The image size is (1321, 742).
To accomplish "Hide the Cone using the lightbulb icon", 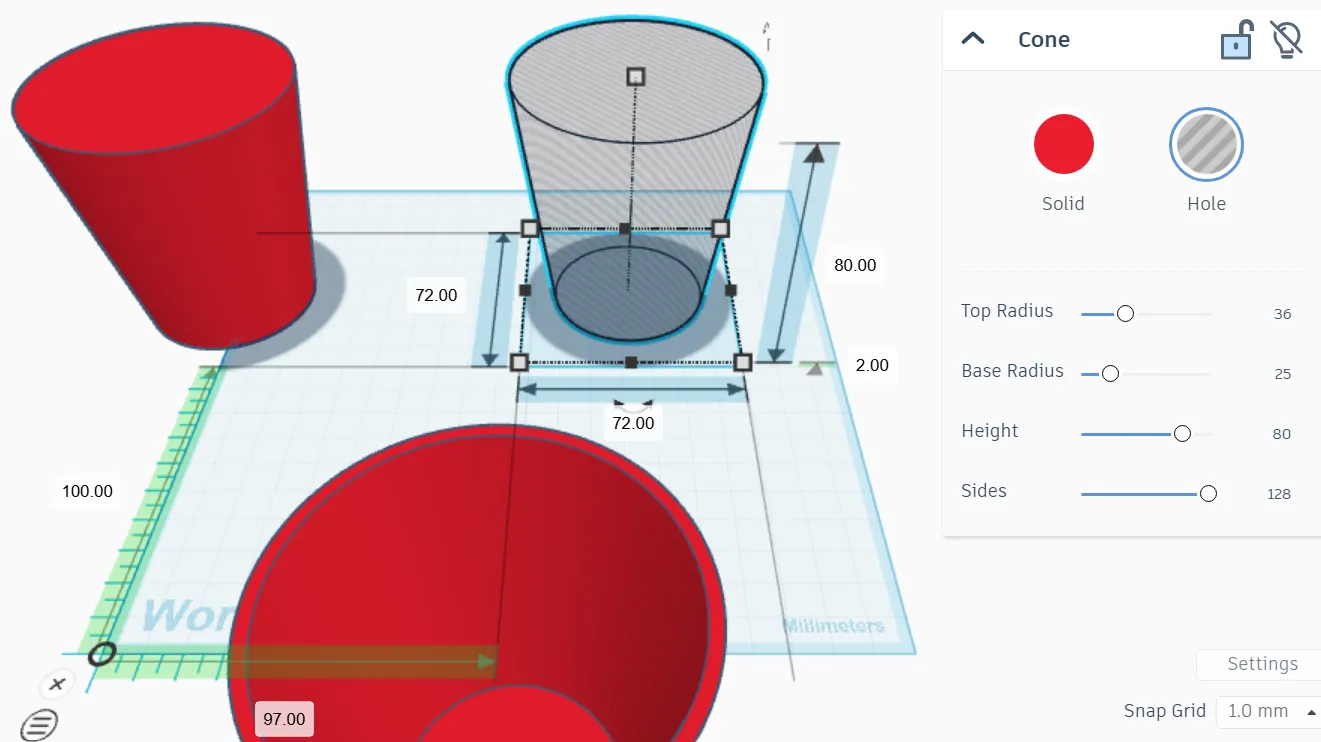I will (1285, 39).
